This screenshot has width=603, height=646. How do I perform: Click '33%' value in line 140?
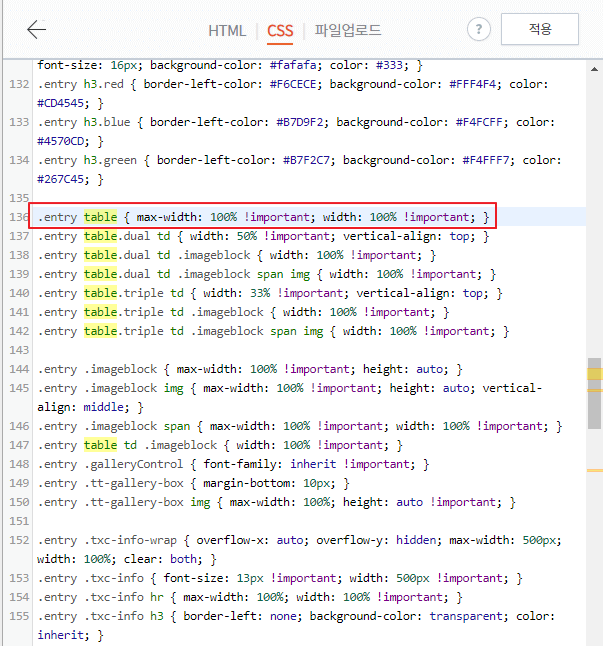coord(260,293)
